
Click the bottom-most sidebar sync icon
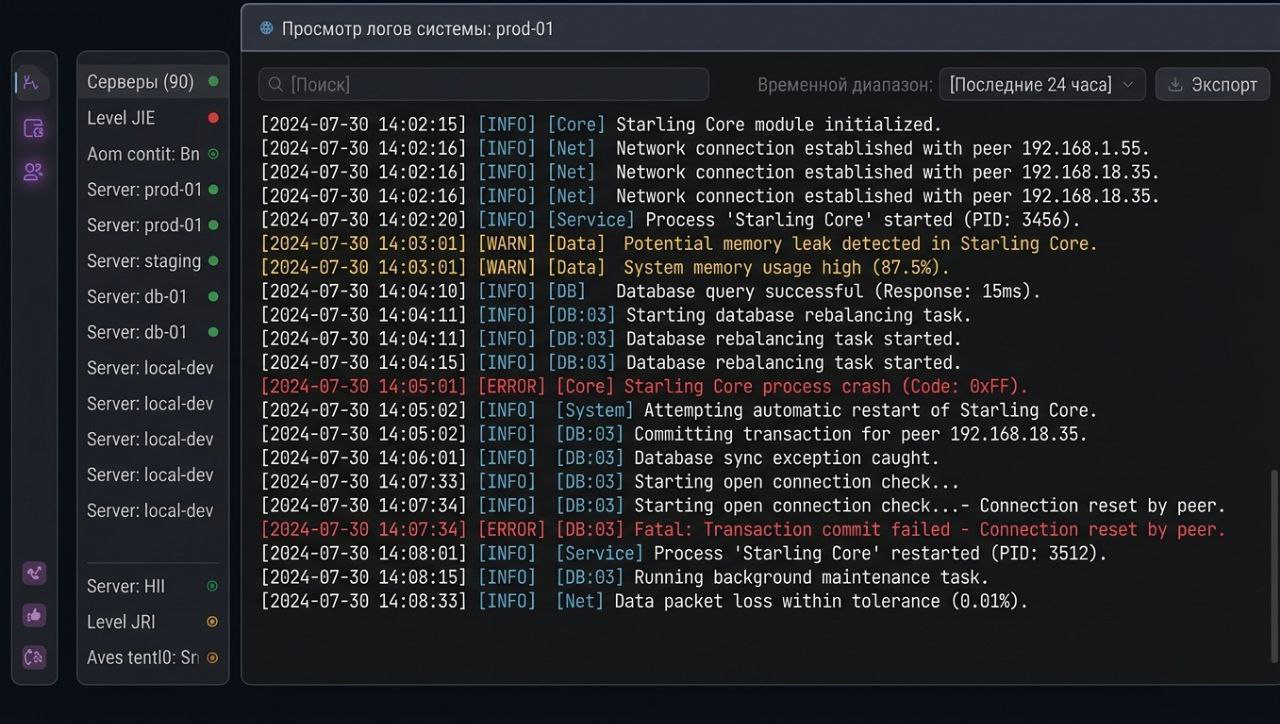34,657
